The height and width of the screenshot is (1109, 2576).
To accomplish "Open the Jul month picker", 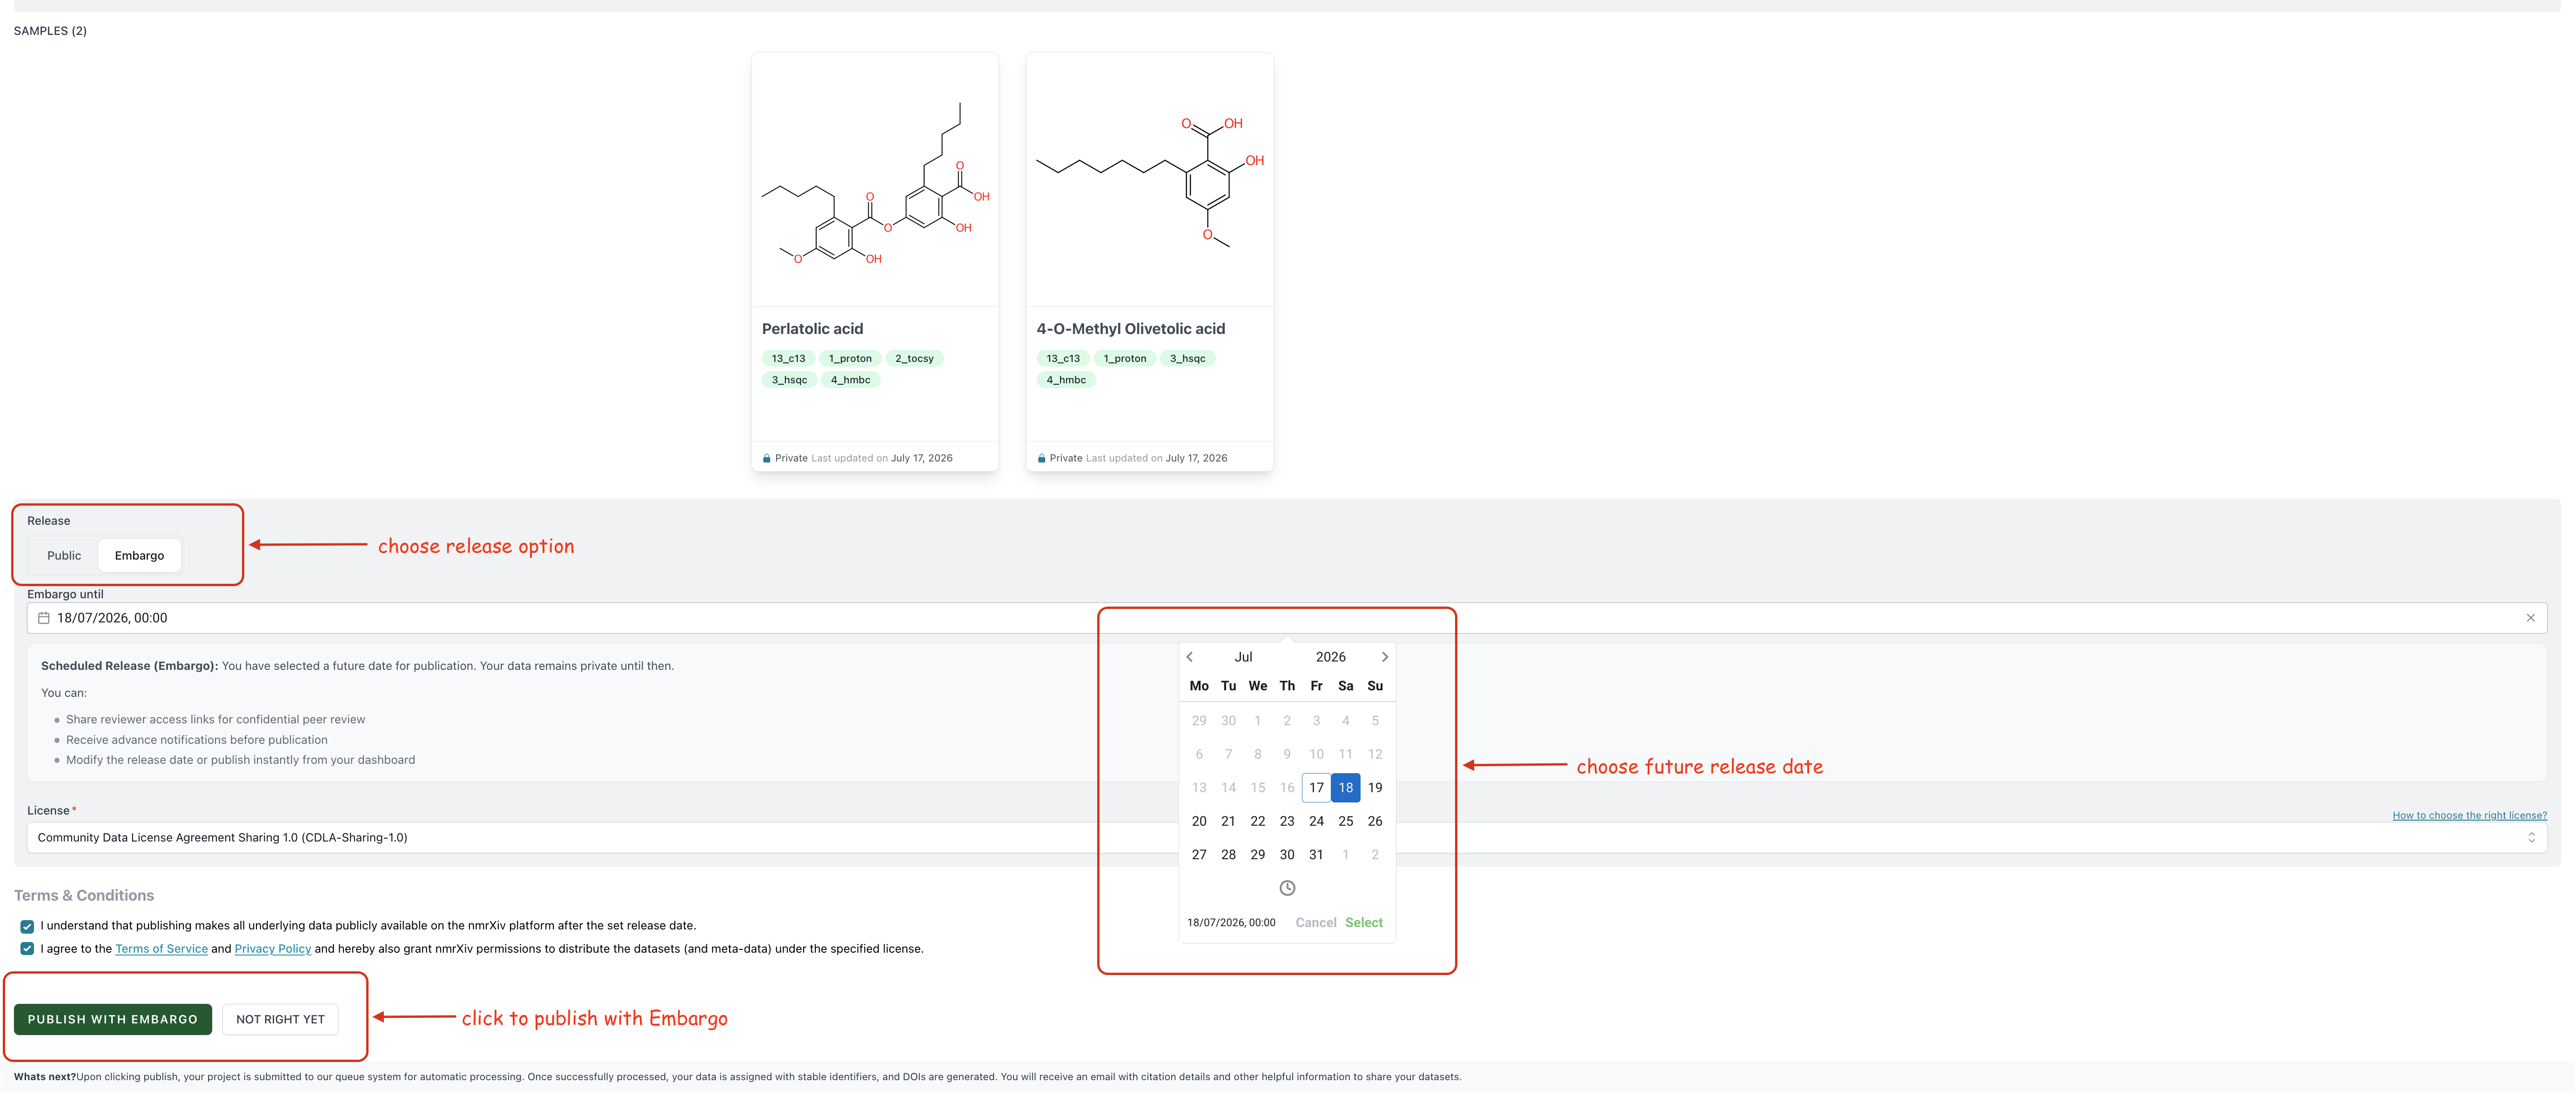I will pyautogui.click(x=1243, y=657).
